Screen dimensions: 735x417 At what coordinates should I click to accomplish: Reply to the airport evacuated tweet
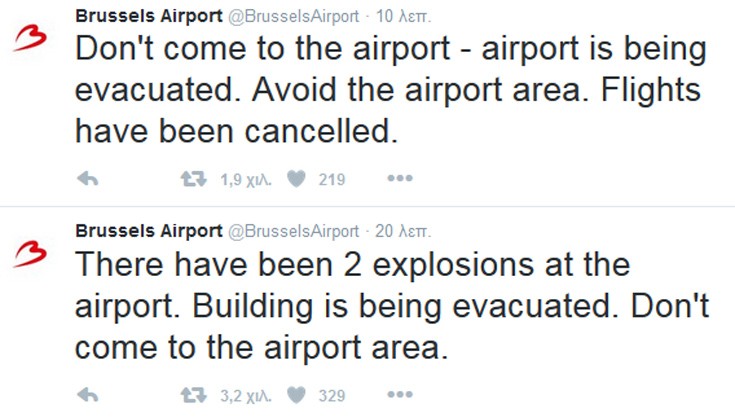[x=88, y=179]
